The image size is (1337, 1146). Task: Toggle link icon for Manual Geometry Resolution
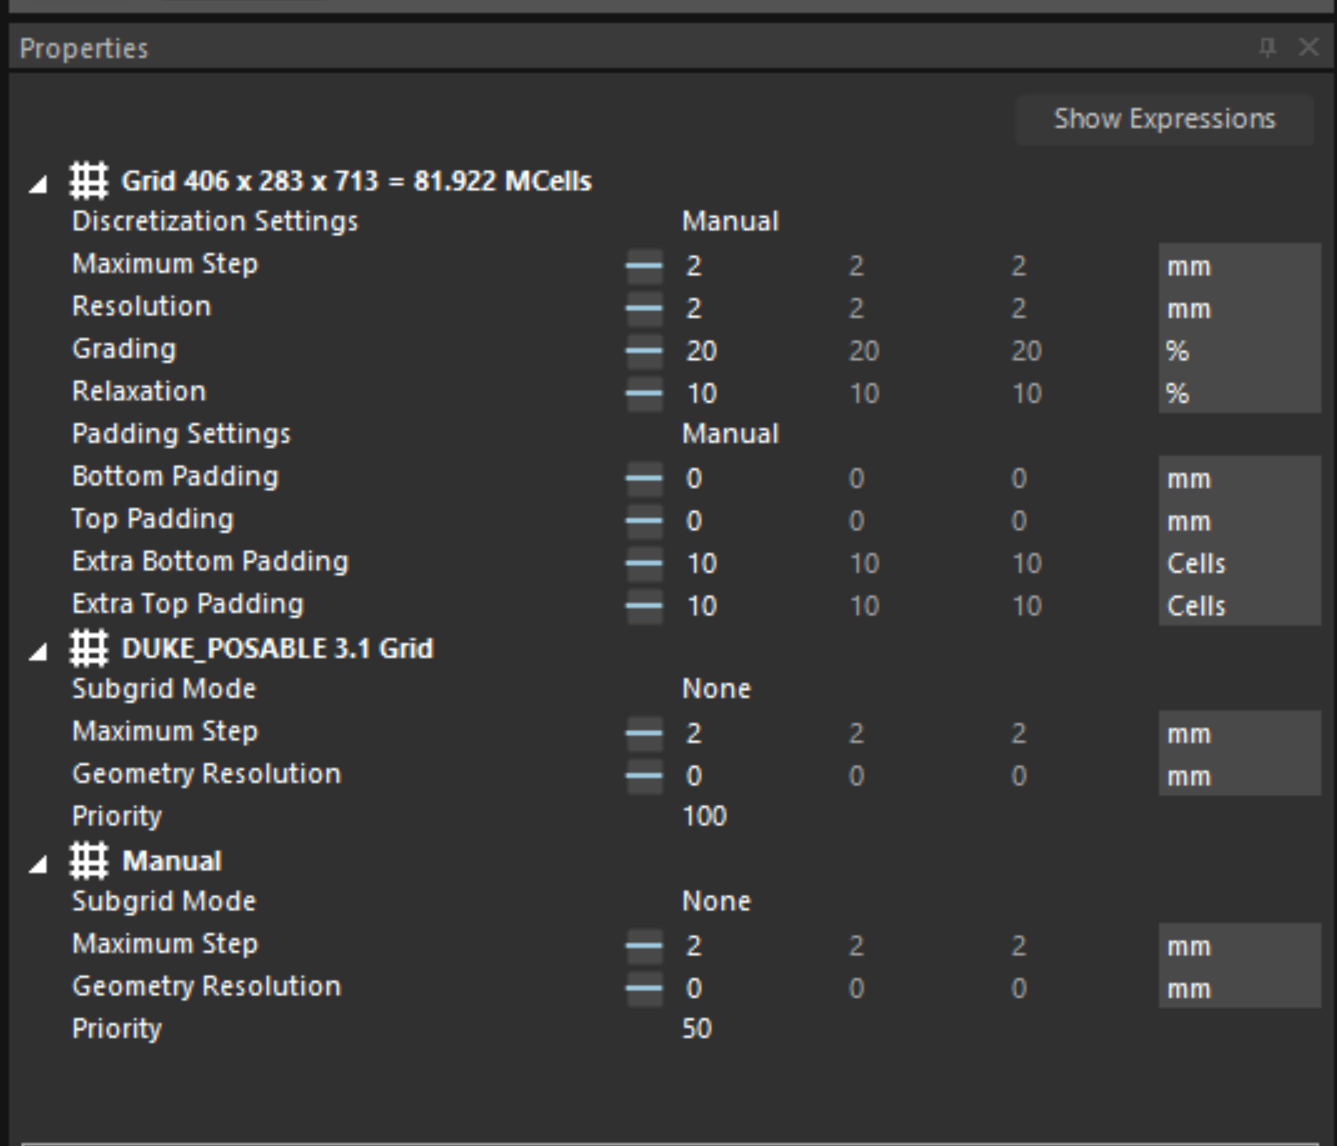click(644, 988)
